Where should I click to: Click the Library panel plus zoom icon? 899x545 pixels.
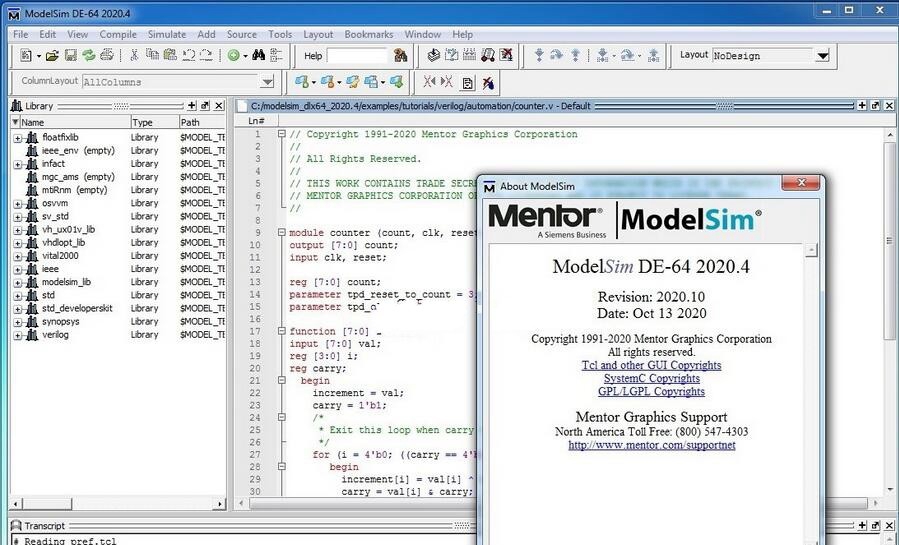tap(191, 105)
